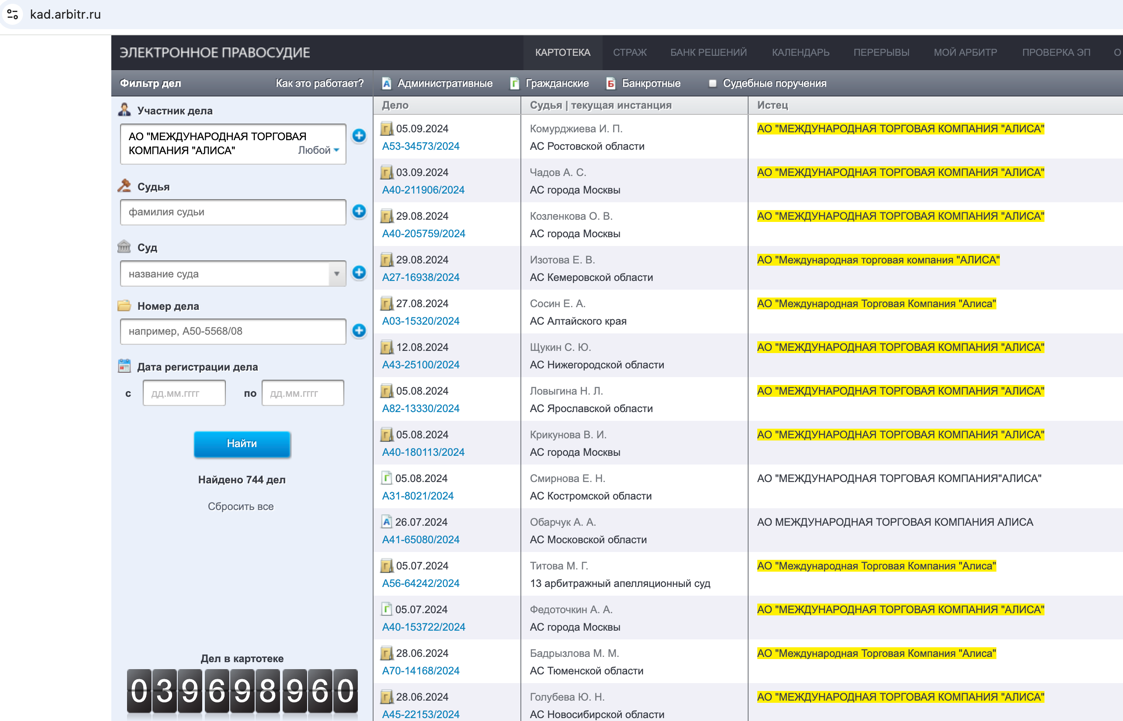This screenshot has width=1123, height=721.
Task: Open case А40-180113/2024
Action: (x=423, y=452)
